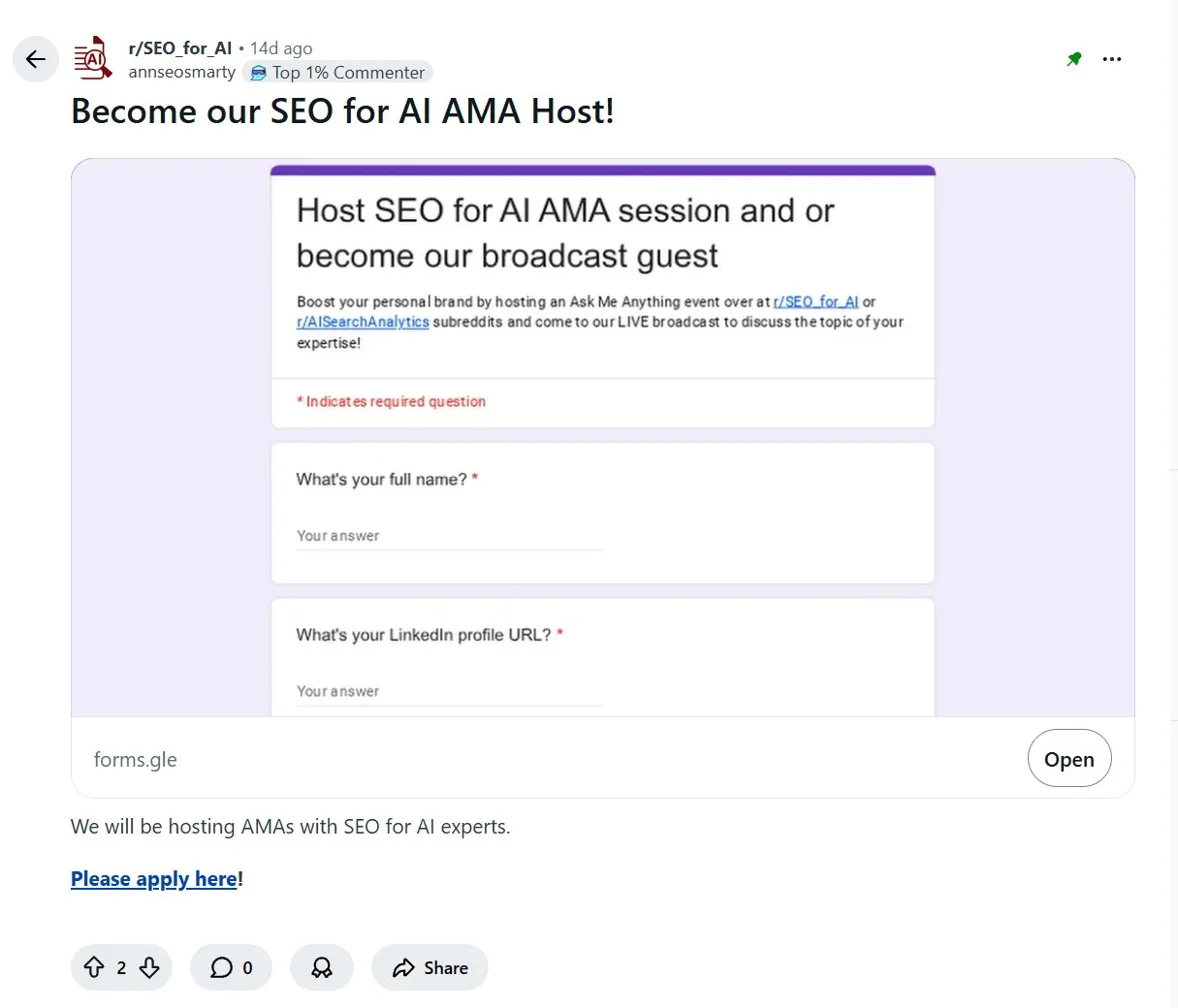Viewport: 1178px width, 1008px height.
Task: Click the r/SEO_for_AI subreddit avatar
Action: point(92,59)
